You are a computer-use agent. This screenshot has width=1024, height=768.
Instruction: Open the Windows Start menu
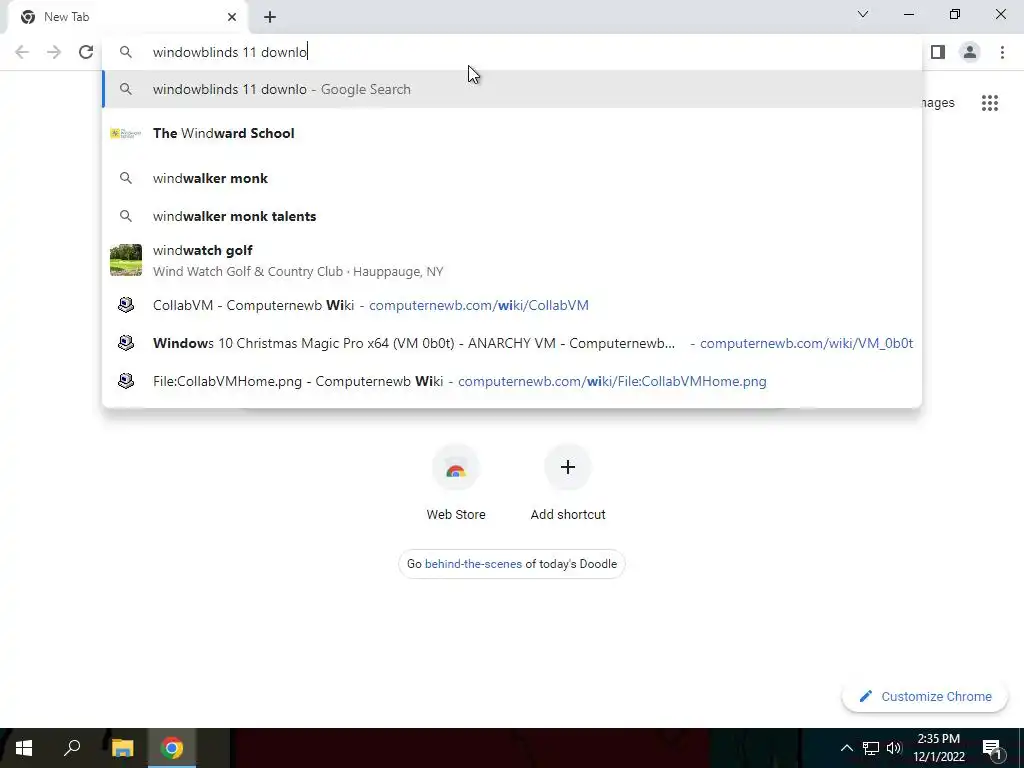(24, 748)
